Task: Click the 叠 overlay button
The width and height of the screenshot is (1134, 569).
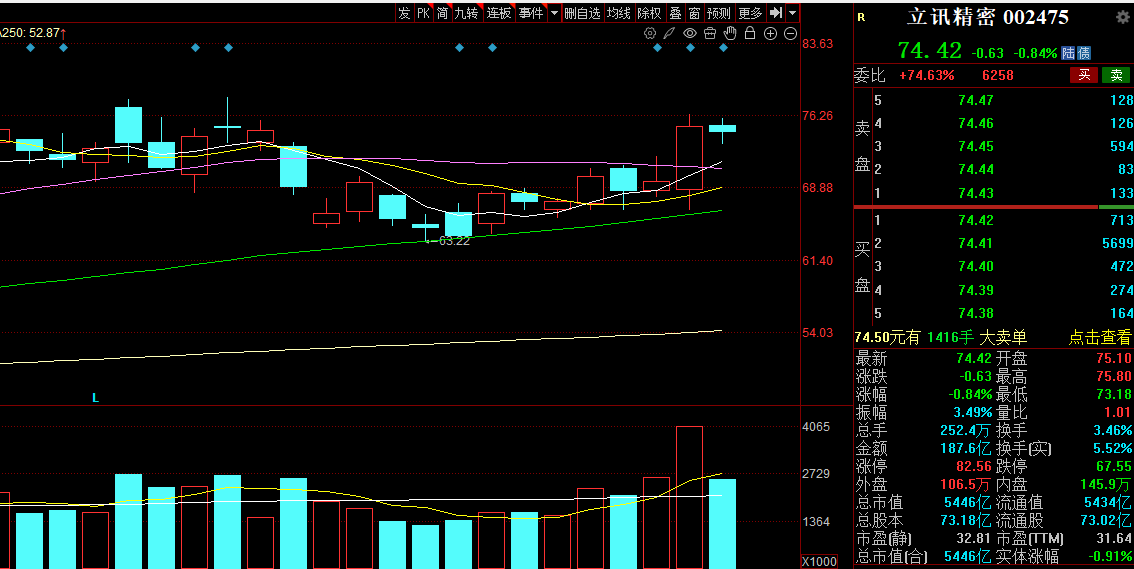Action: [x=675, y=13]
